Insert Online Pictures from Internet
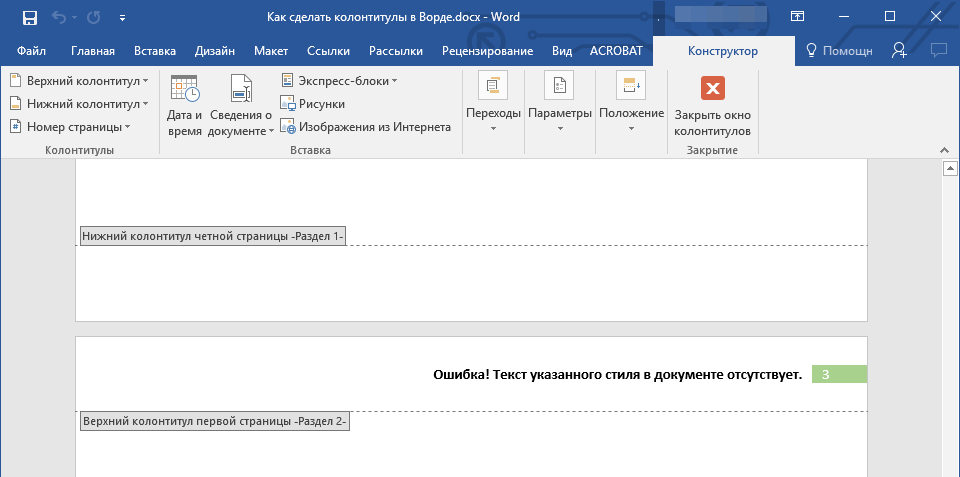The height and width of the screenshot is (477, 960). pos(366,127)
